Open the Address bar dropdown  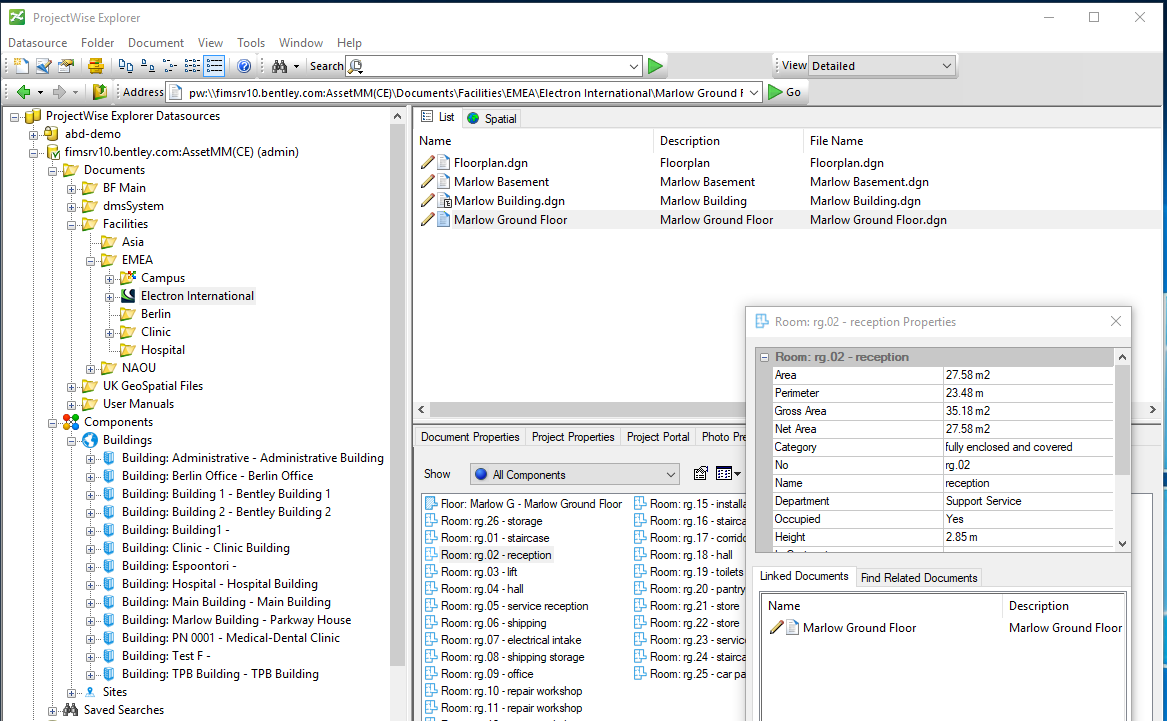pos(753,92)
